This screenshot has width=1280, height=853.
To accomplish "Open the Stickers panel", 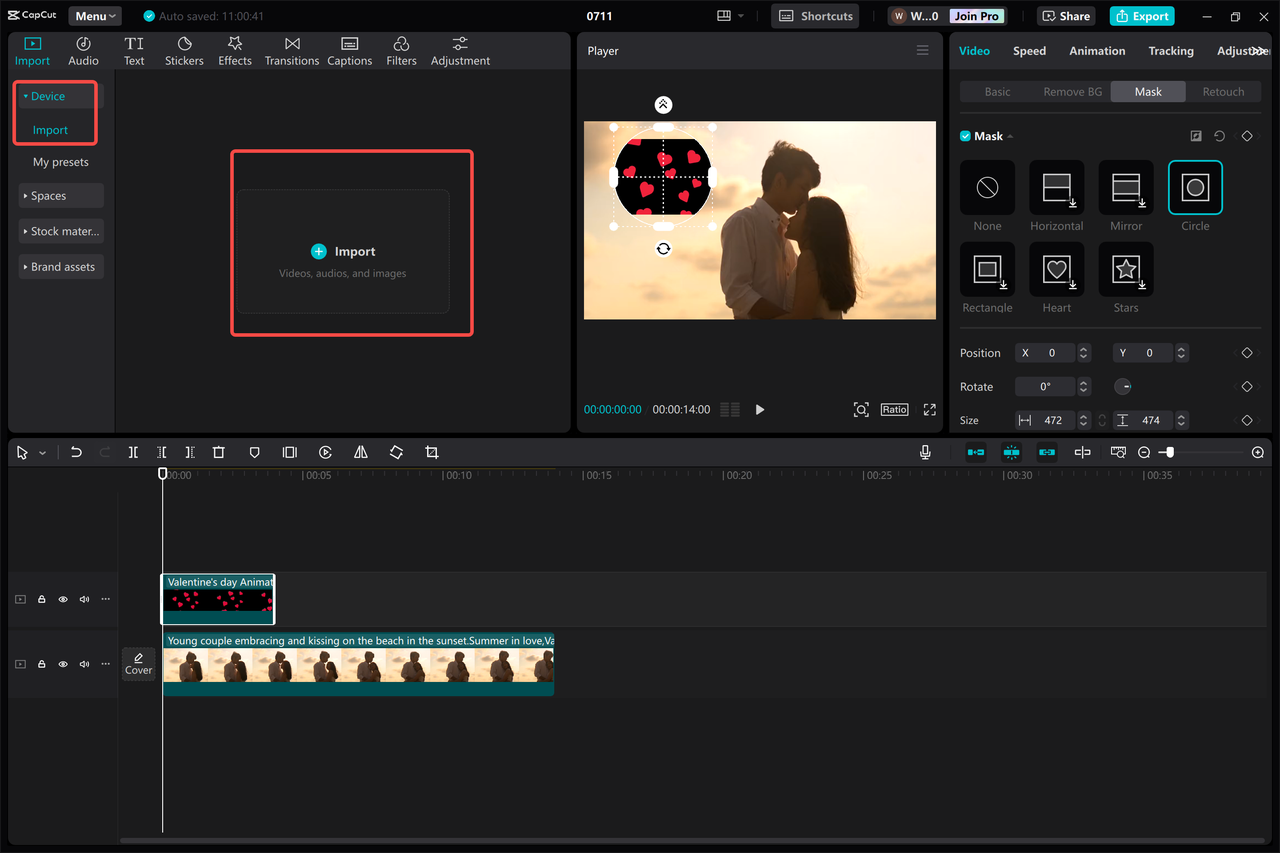I will point(184,50).
